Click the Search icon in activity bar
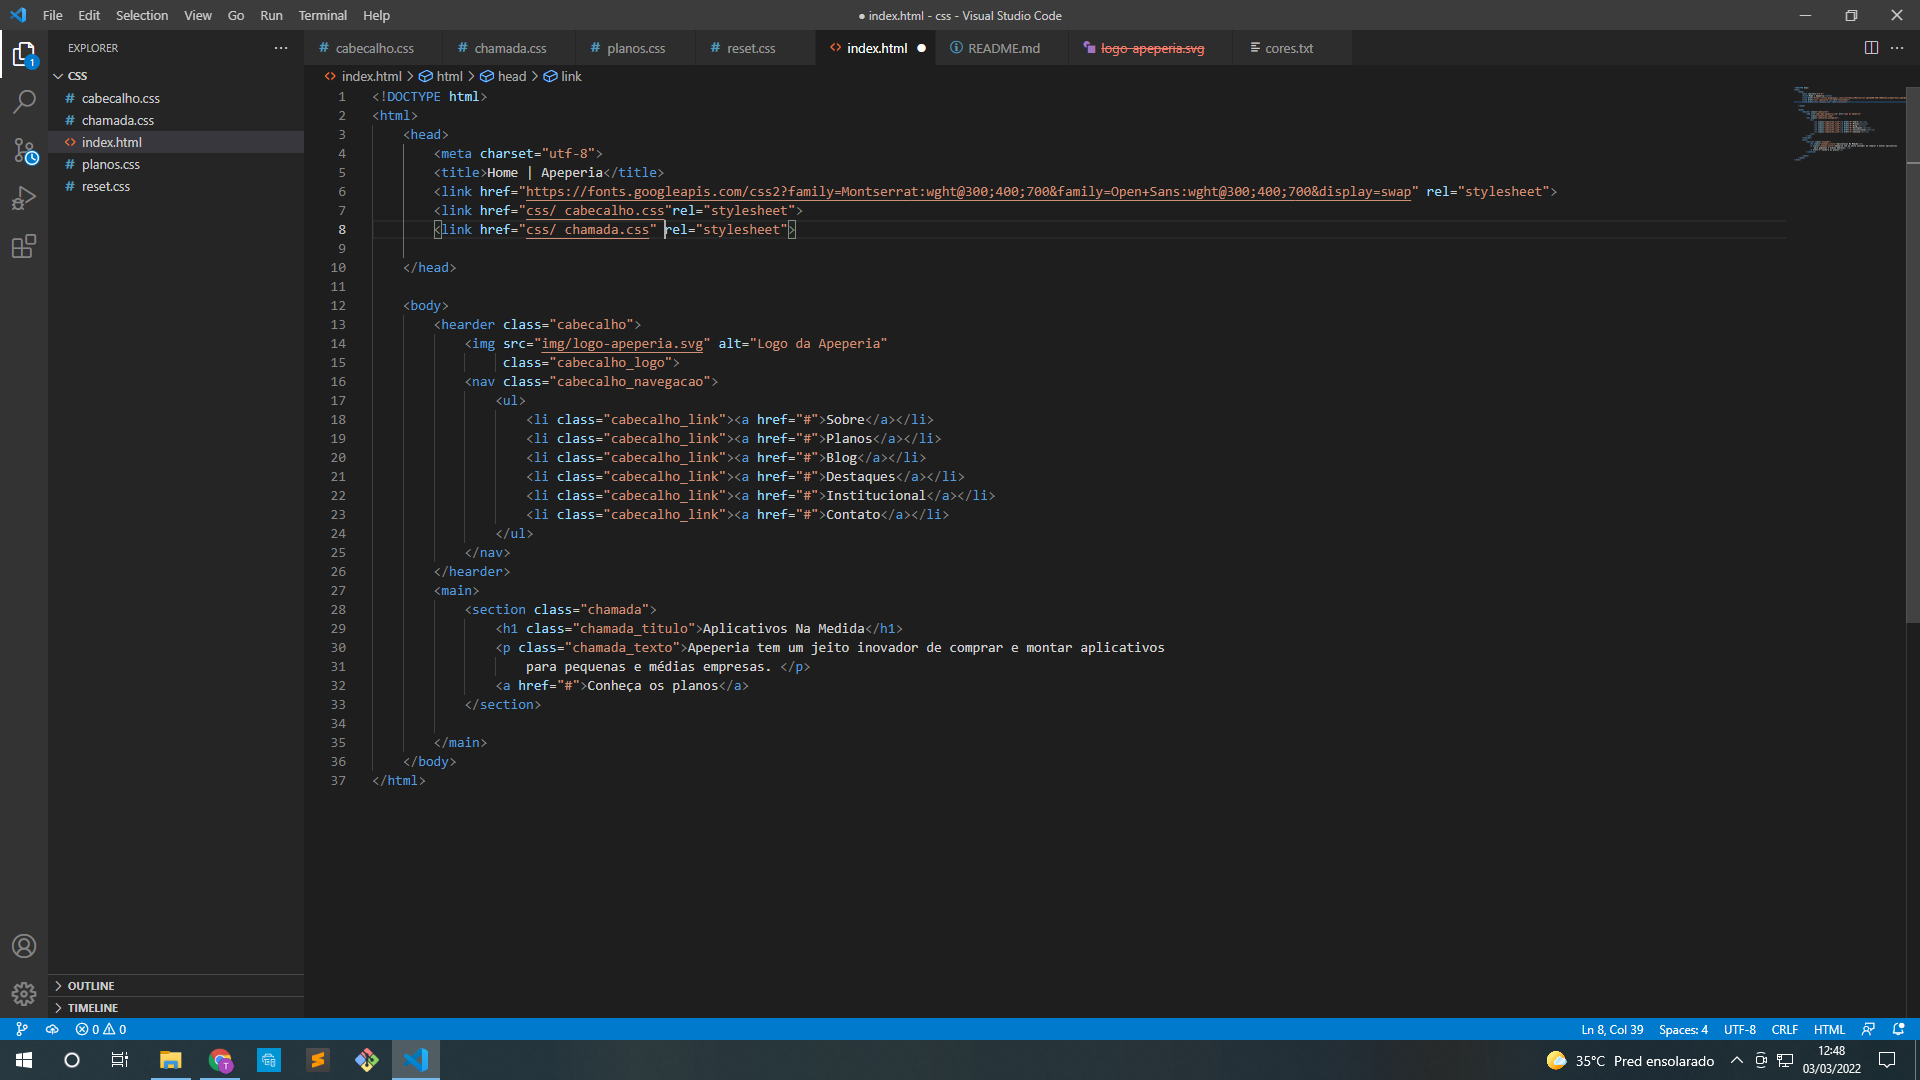Image resolution: width=1920 pixels, height=1080 pixels. pos(24,104)
